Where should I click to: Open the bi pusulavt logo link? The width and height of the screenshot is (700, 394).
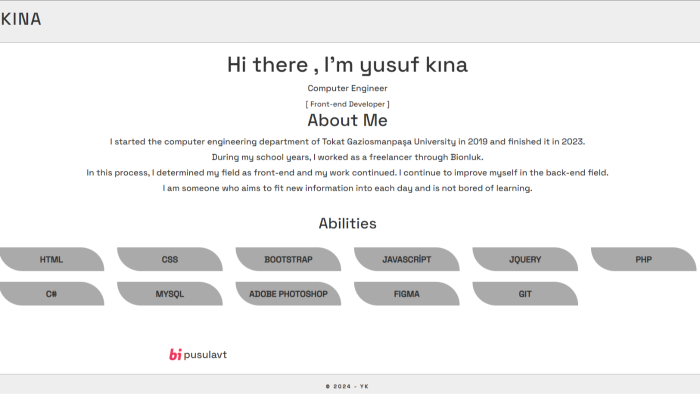[x=198, y=354]
